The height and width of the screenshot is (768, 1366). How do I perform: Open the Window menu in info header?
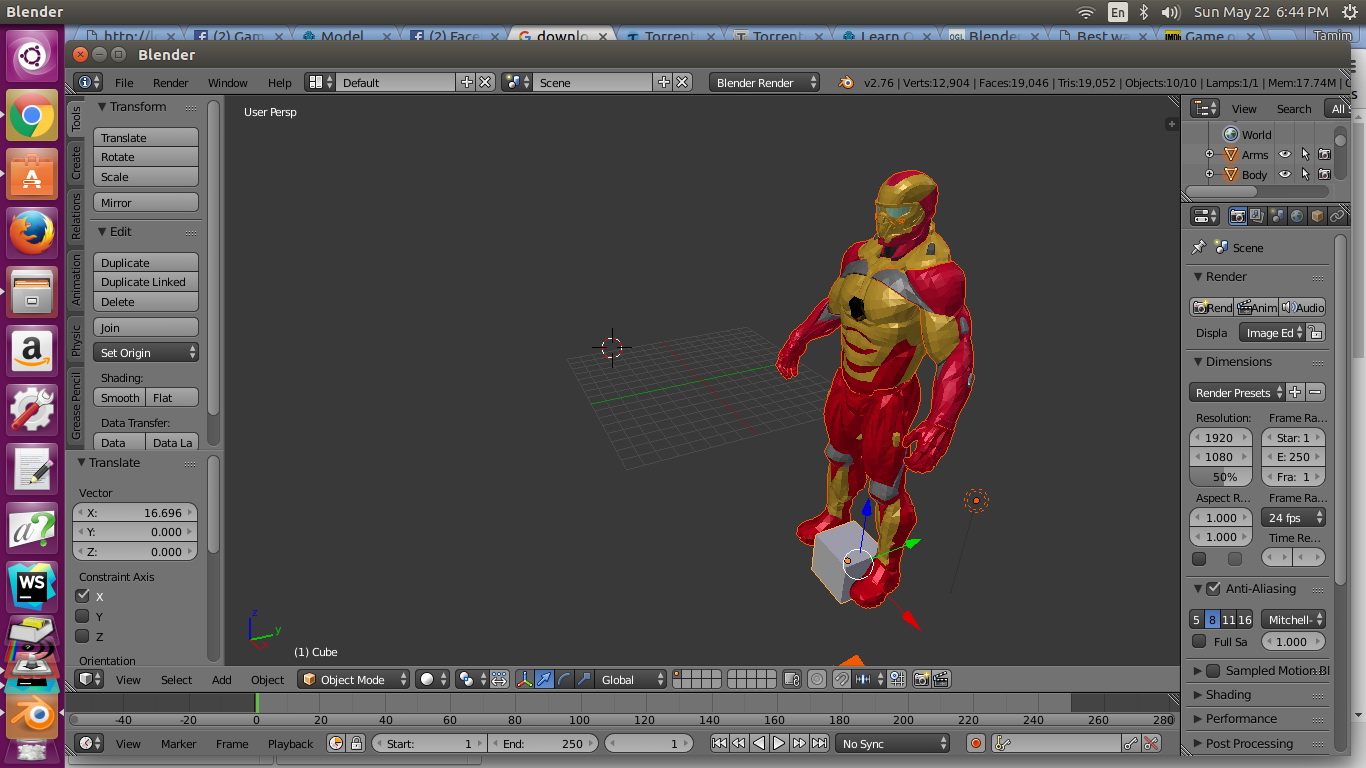pyautogui.click(x=227, y=82)
